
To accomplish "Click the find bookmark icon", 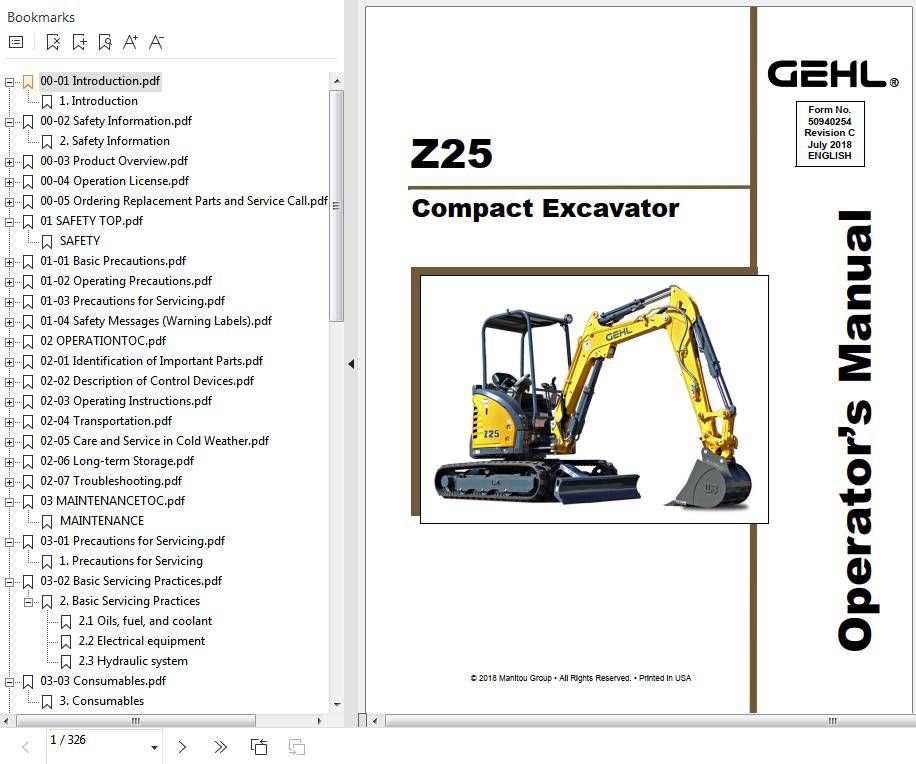I will point(105,42).
